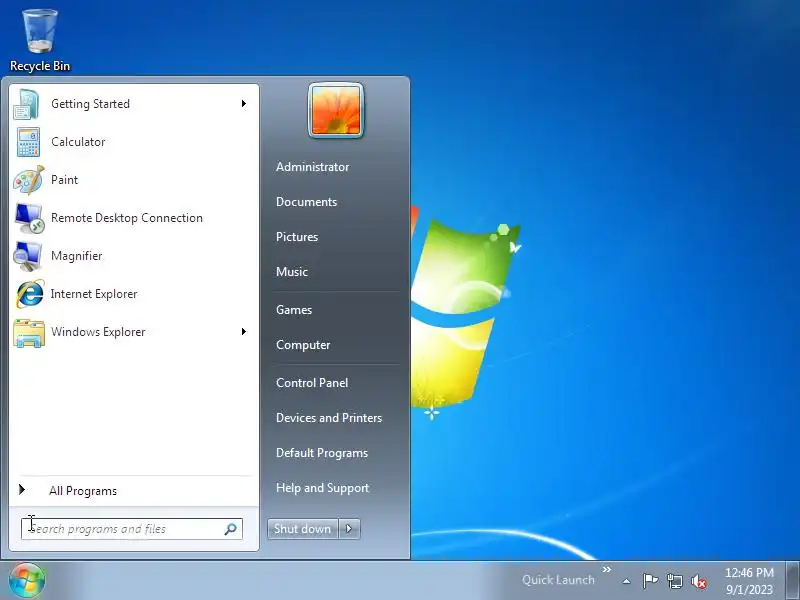Click the Calculator program label

78,142
